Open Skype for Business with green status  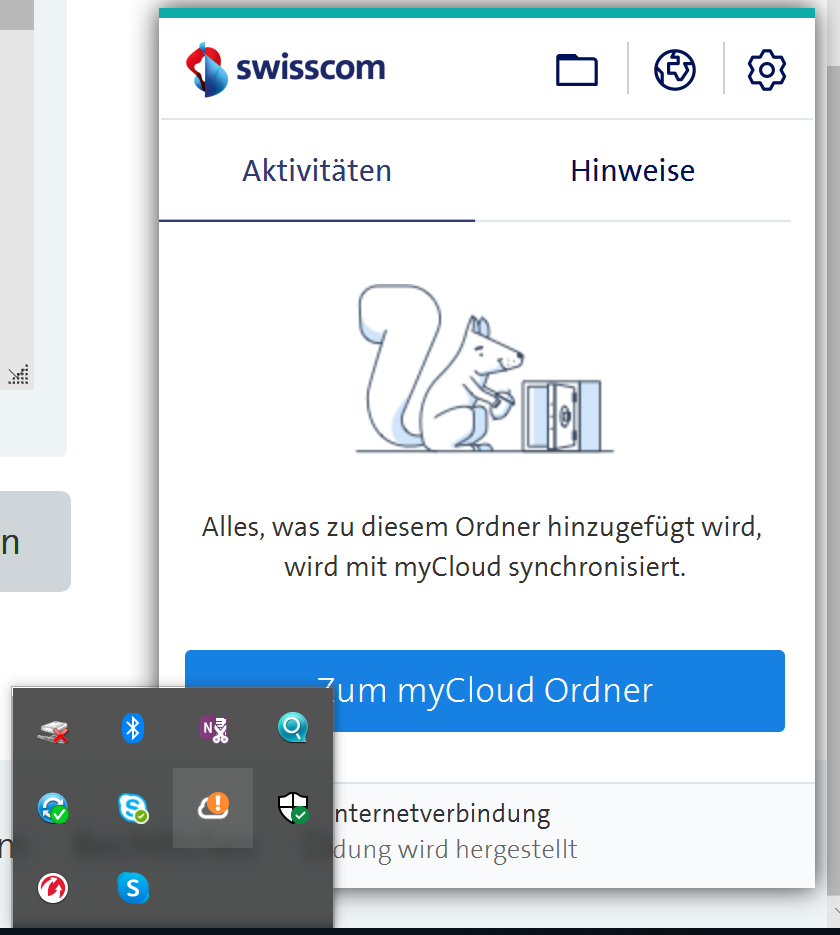(x=133, y=808)
